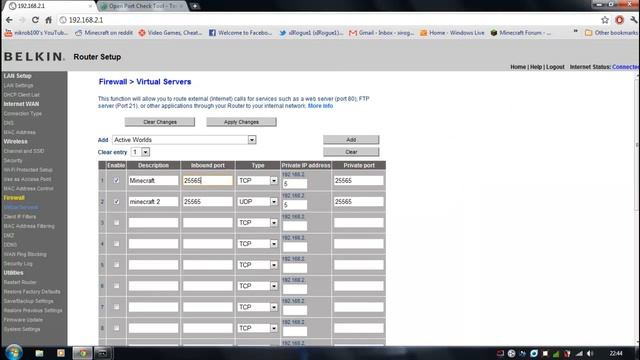
Task: Open the Twitter xRogue1 bookmark
Action: [311, 33]
